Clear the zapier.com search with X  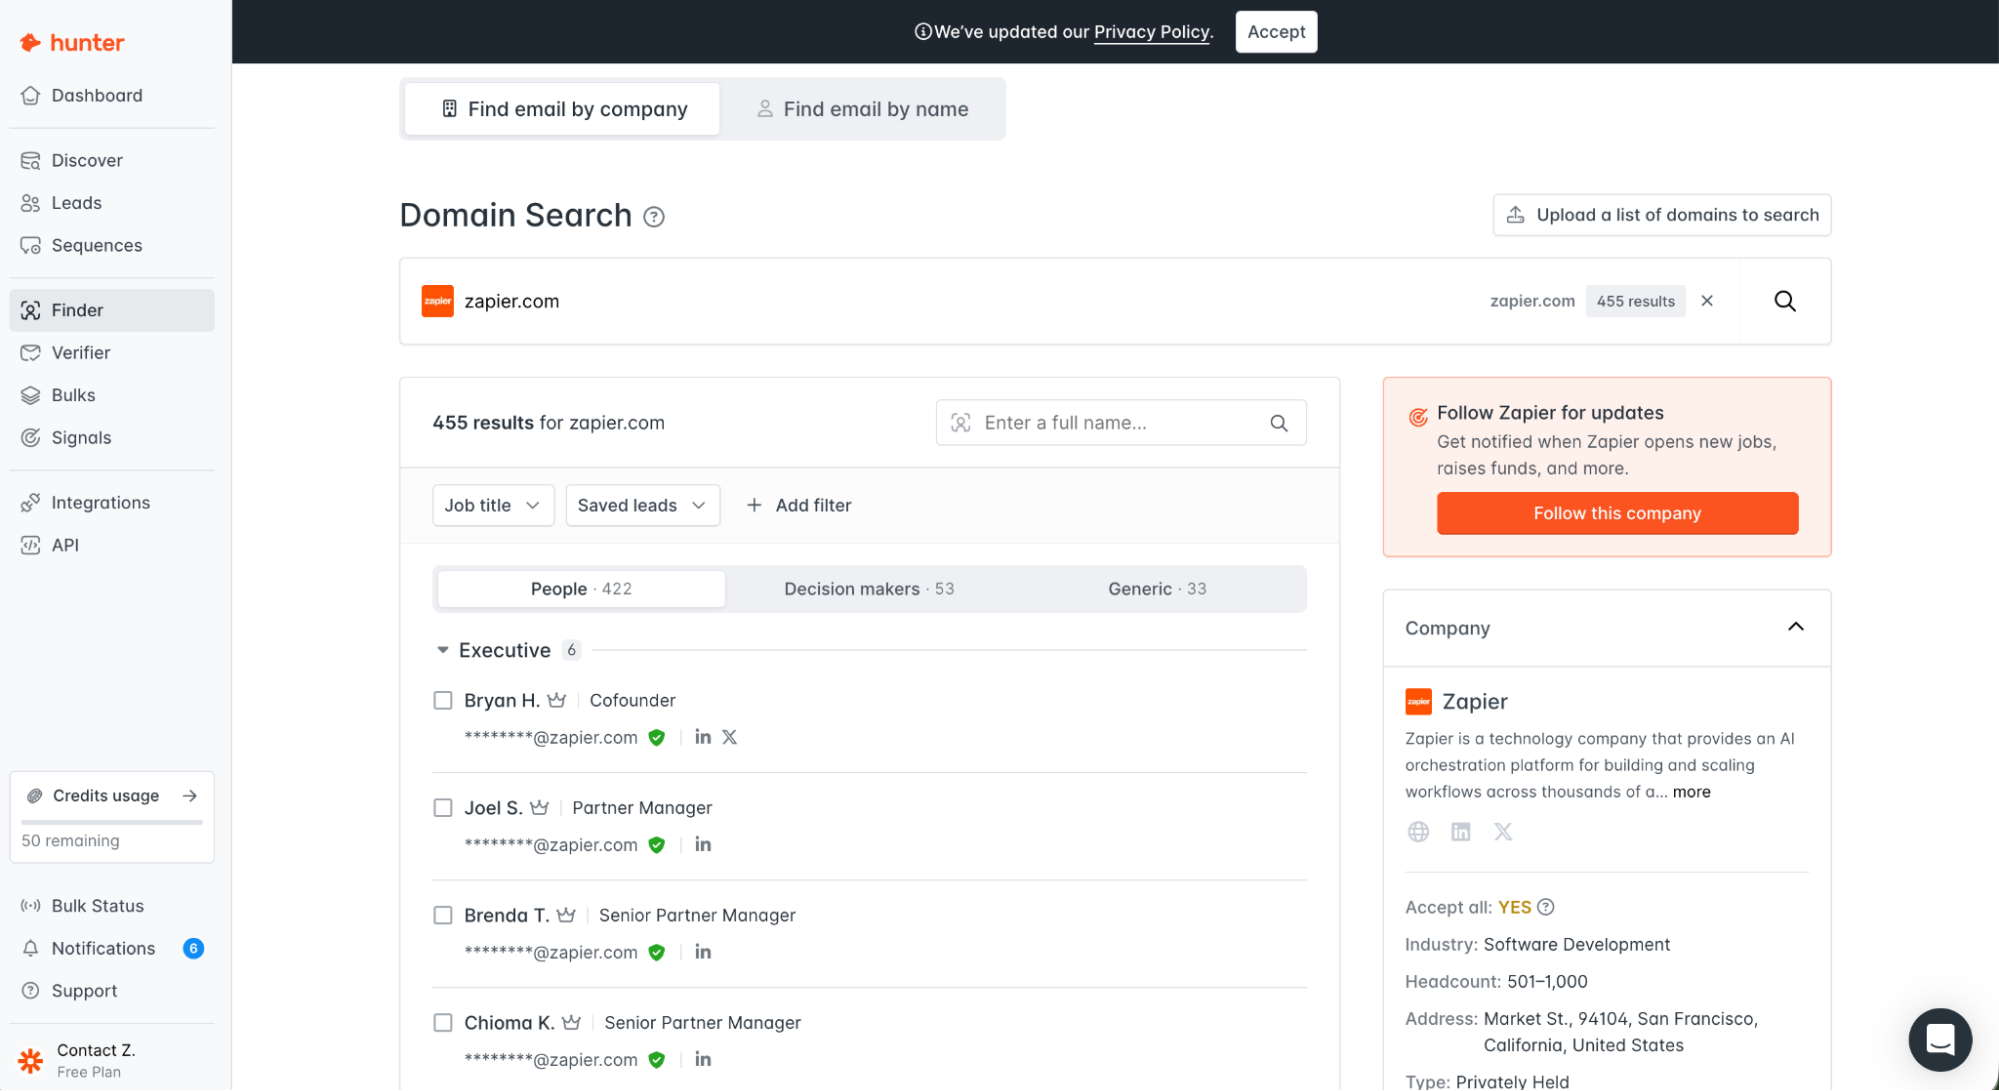(x=1707, y=301)
